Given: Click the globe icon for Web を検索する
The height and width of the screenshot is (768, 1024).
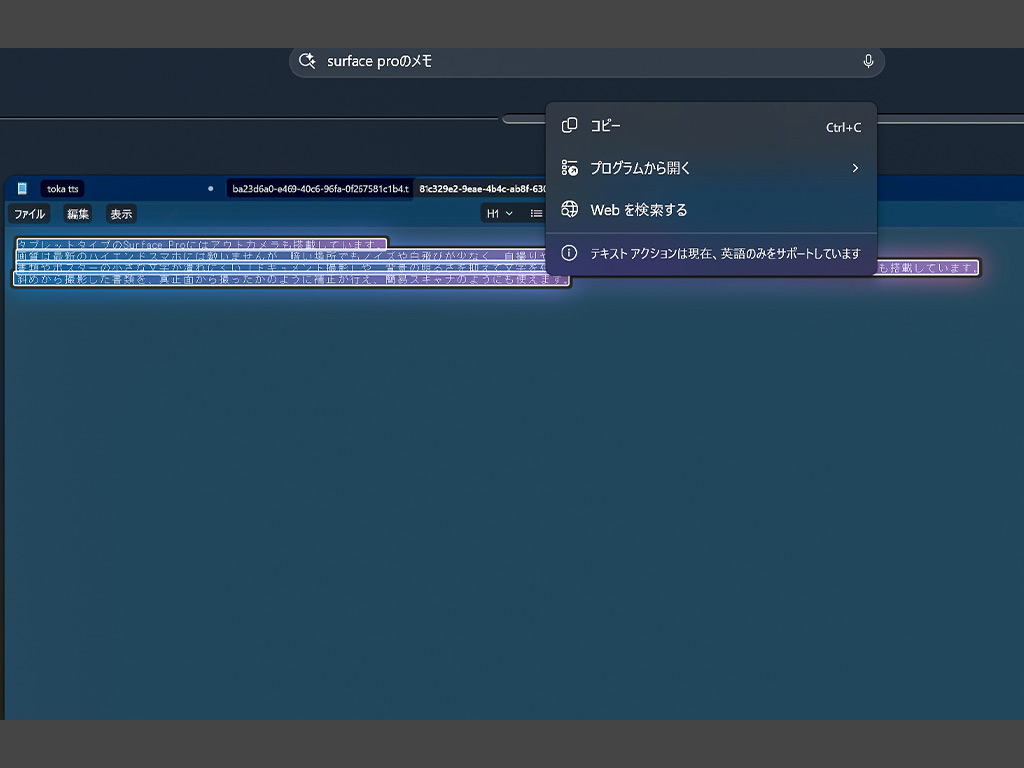Looking at the screenshot, I should click(569, 209).
